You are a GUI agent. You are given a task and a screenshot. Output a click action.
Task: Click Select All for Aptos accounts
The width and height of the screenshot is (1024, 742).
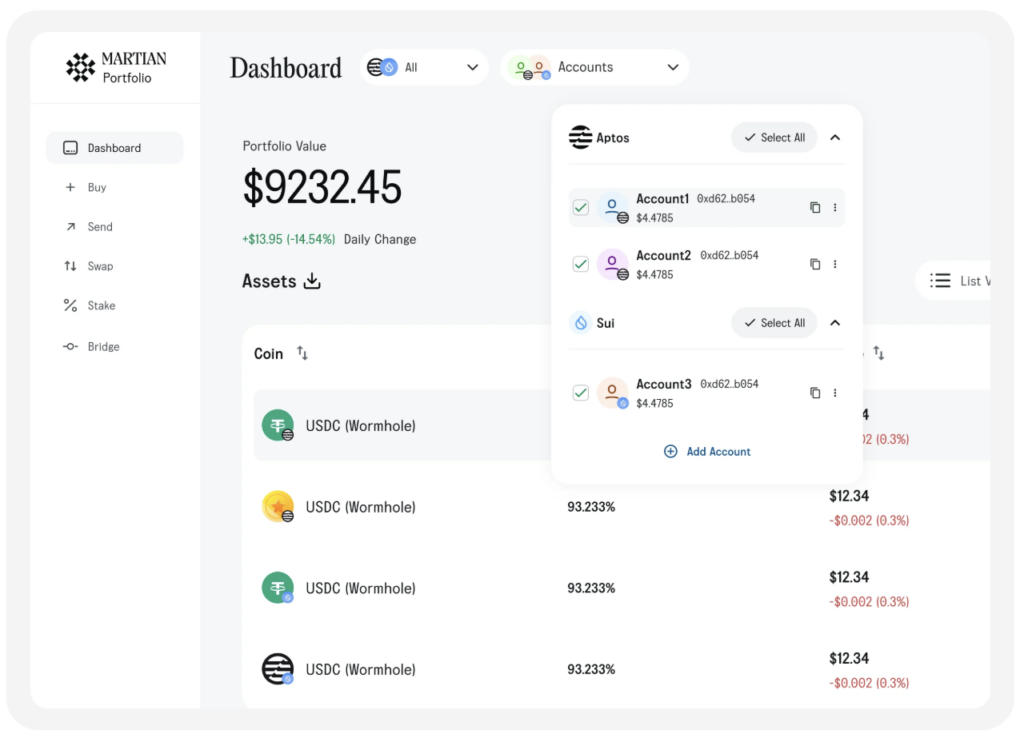pos(773,138)
